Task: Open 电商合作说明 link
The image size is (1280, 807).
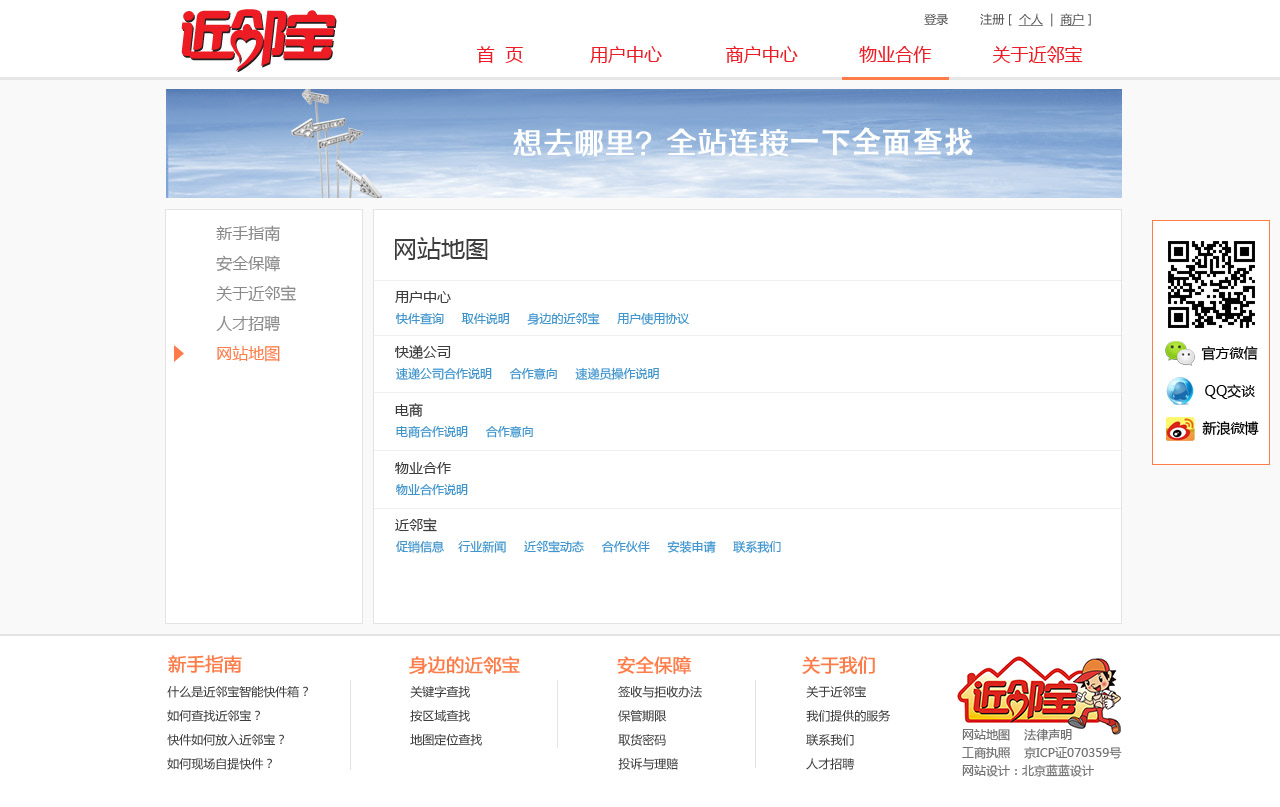Action: (430, 432)
